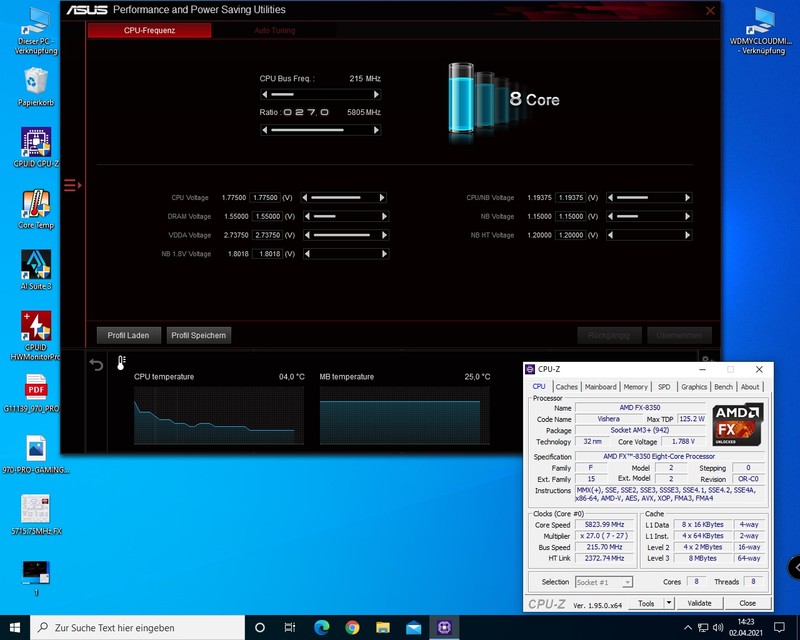Click the CPU-Z icon on the taskbar

(444, 628)
